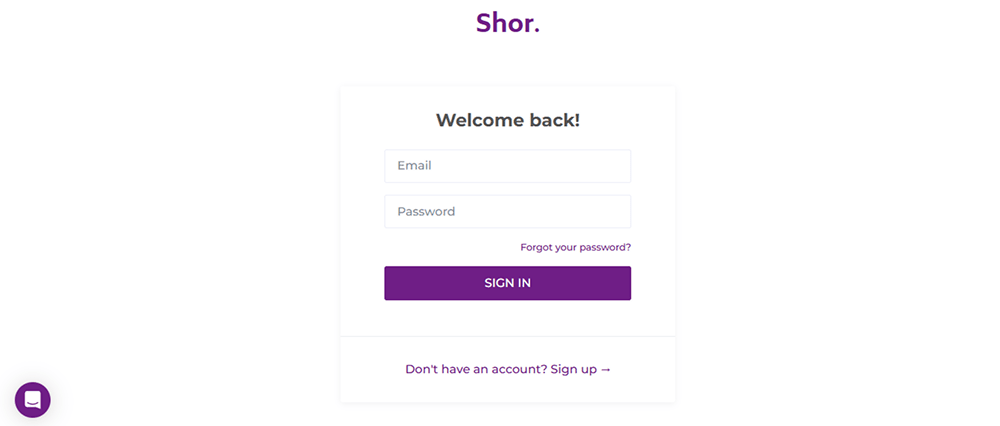
Task: Click "Don't have an account?" text
Action: [475, 370]
